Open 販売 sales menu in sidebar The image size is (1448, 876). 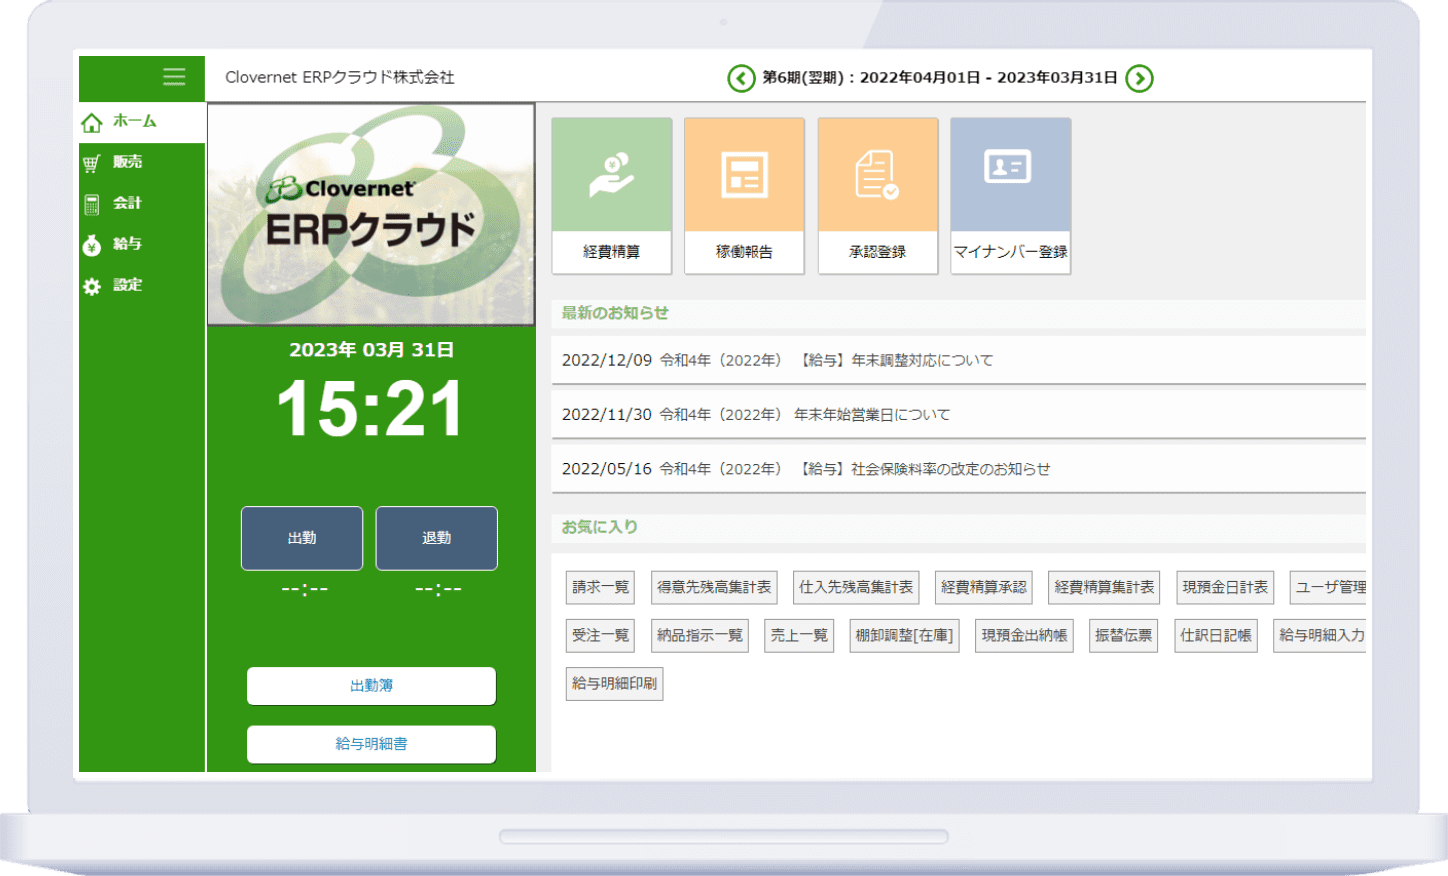tap(127, 162)
